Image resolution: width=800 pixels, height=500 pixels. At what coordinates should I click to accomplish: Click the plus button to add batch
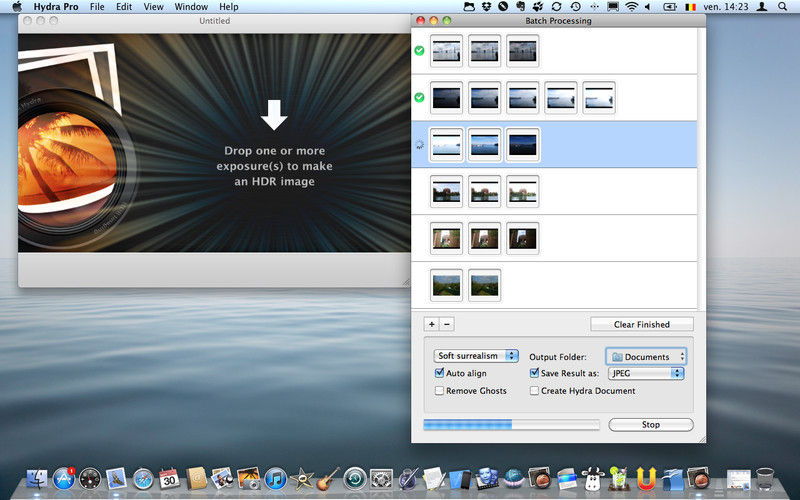[x=432, y=324]
